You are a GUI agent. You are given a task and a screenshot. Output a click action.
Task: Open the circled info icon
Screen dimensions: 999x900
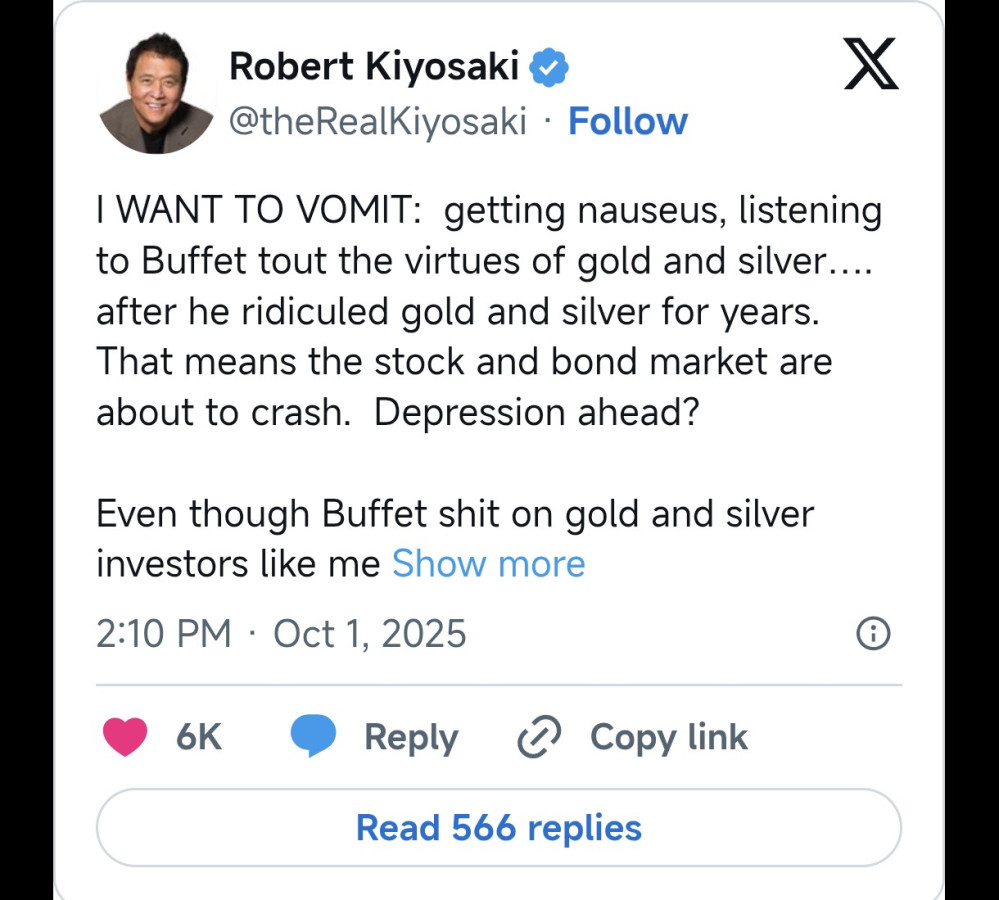874,634
